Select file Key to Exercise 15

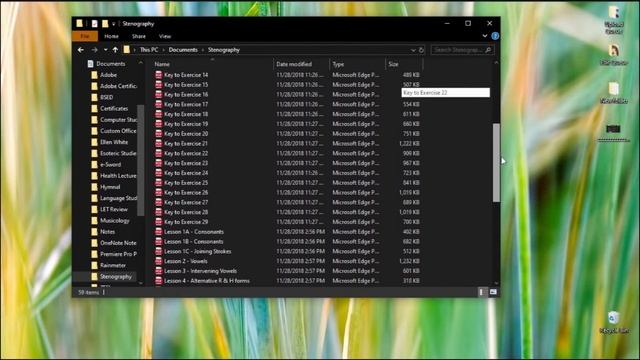186,84
